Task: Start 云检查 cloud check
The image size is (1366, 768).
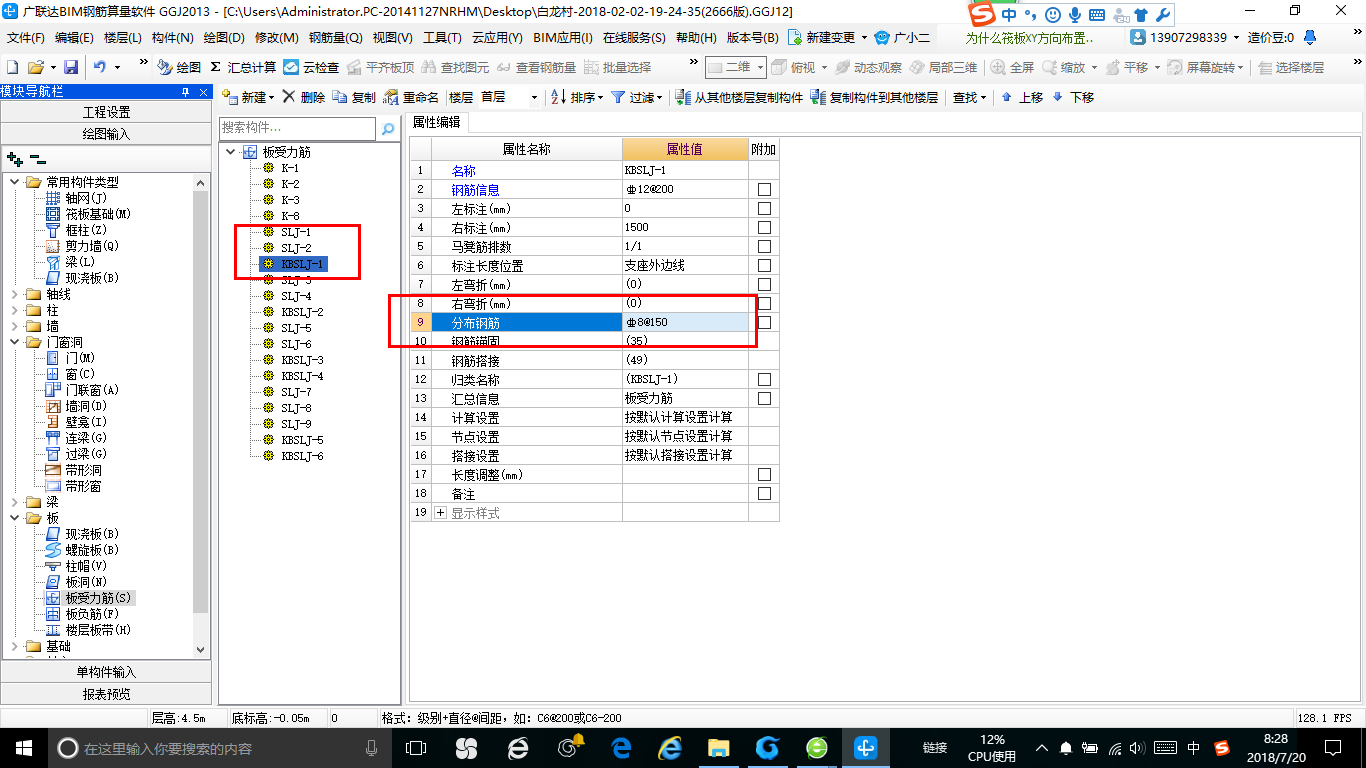Action: coord(311,67)
